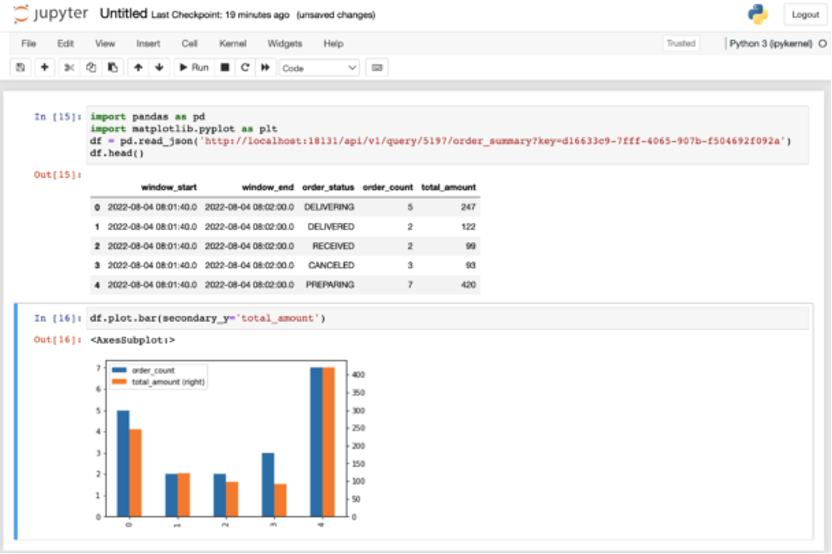The width and height of the screenshot is (832, 554).
Task: Move selected cell up arrow
Action: [138, 67]
